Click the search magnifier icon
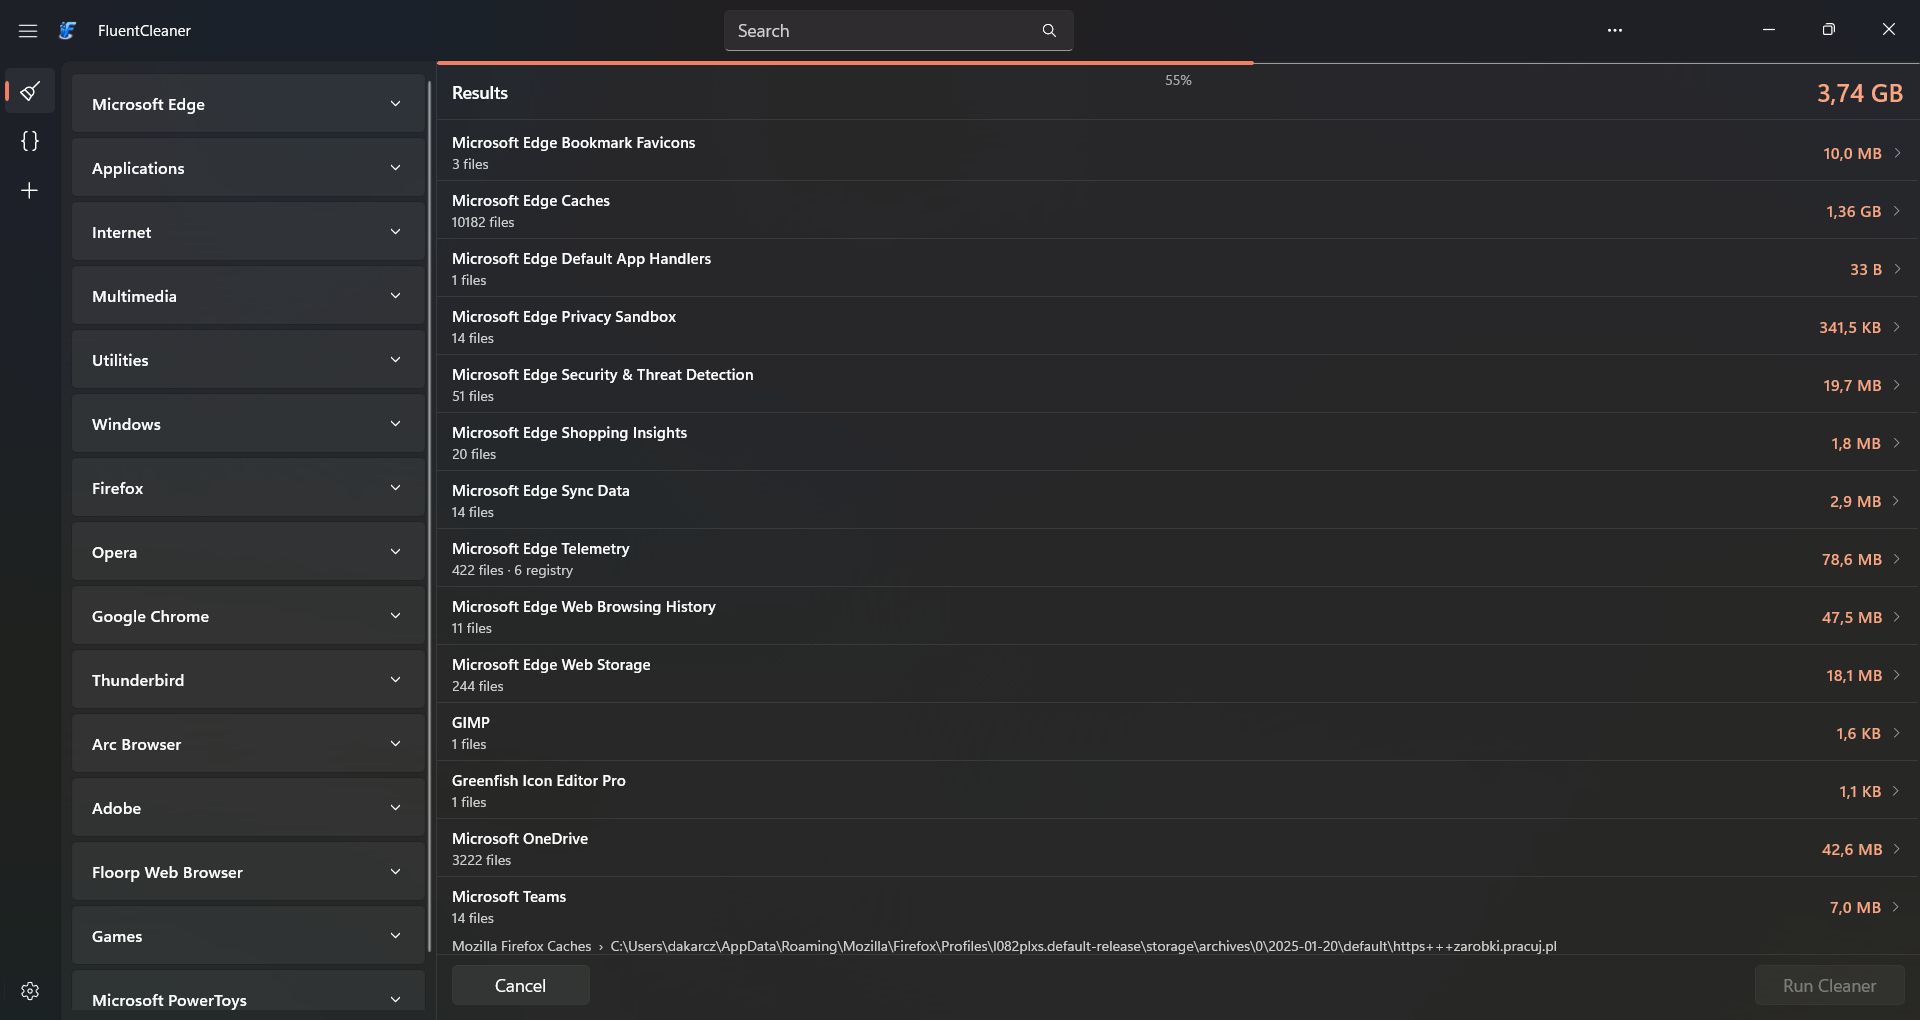 point(1049,31)
